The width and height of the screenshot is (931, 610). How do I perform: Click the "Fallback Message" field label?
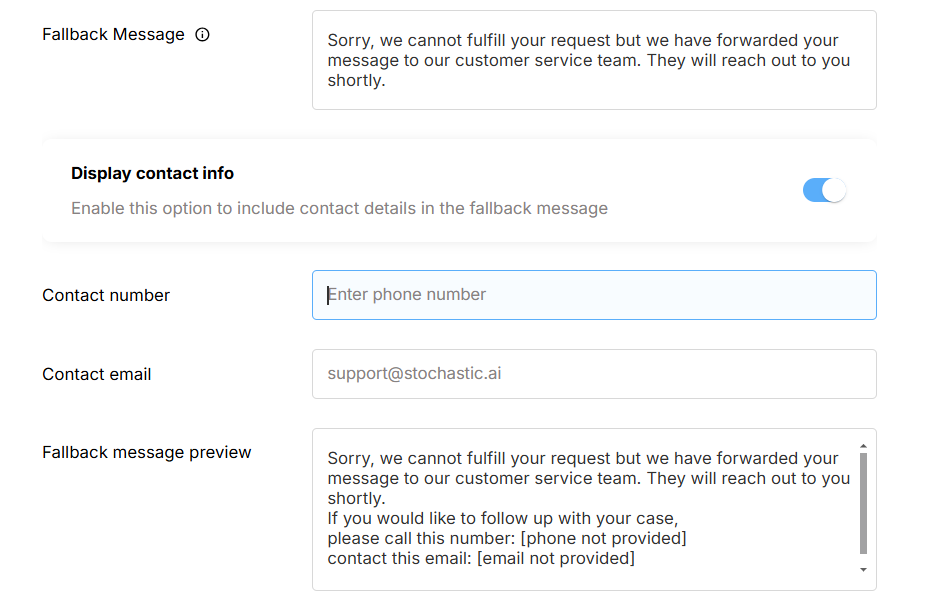coord(113,35)
